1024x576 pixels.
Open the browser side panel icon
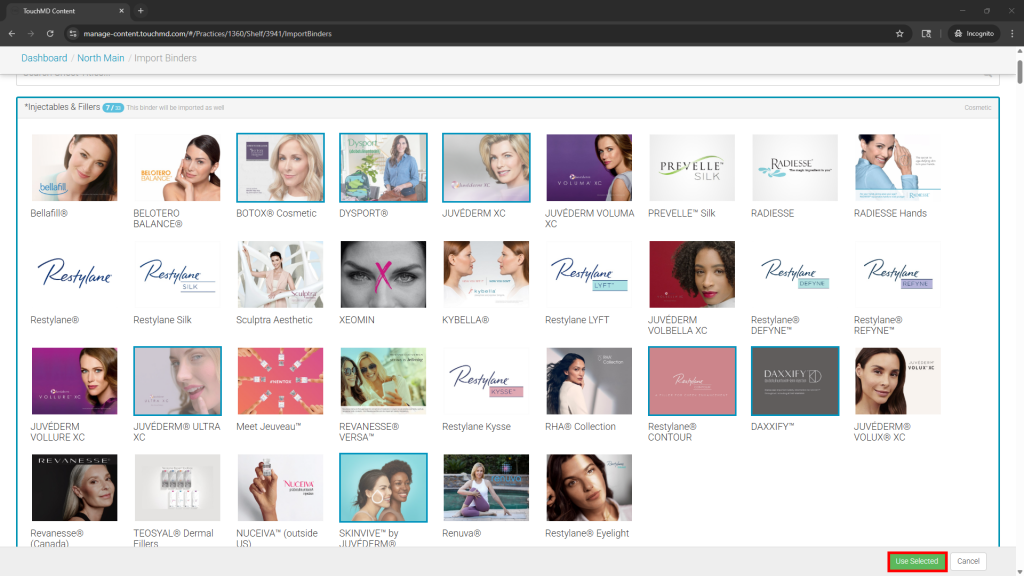[926, 33]
